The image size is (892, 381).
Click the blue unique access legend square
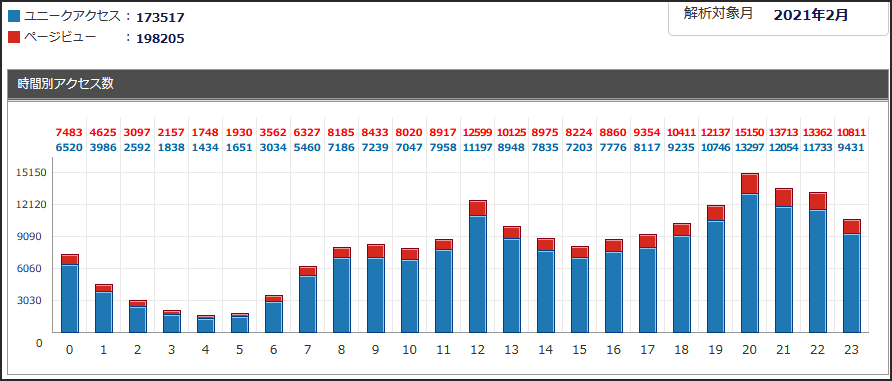click(x=14, y=17)
